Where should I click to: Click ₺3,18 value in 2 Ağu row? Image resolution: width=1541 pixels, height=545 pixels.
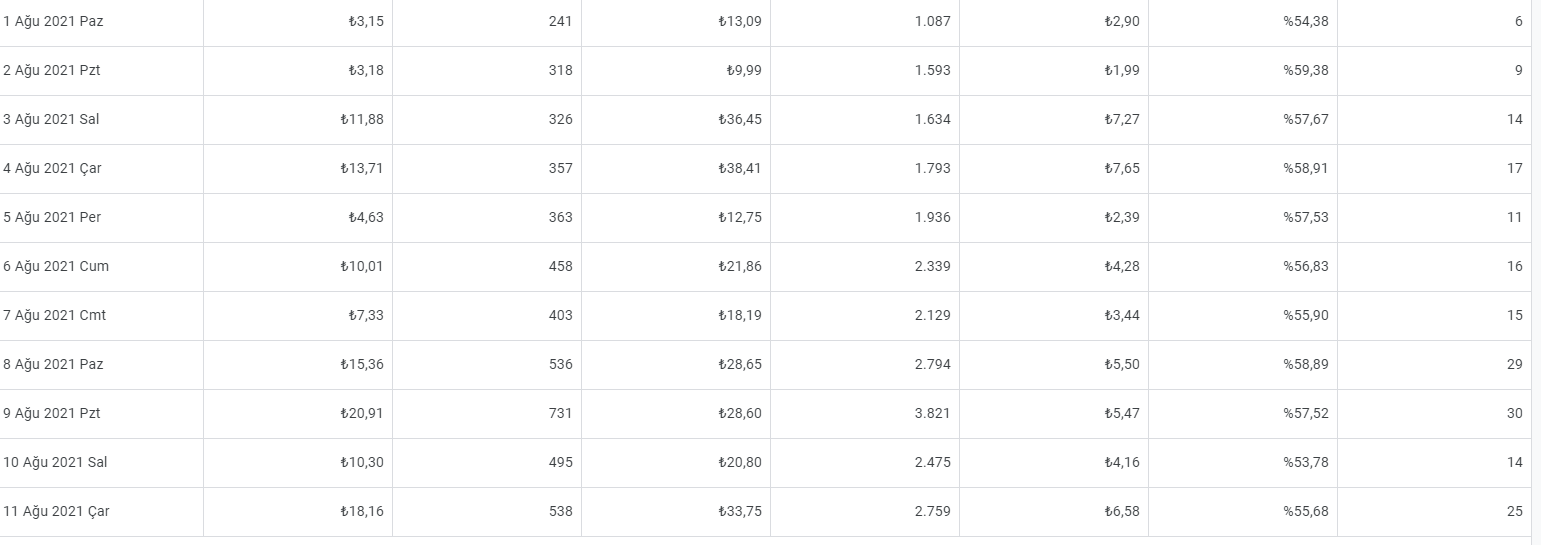[365, 70]
